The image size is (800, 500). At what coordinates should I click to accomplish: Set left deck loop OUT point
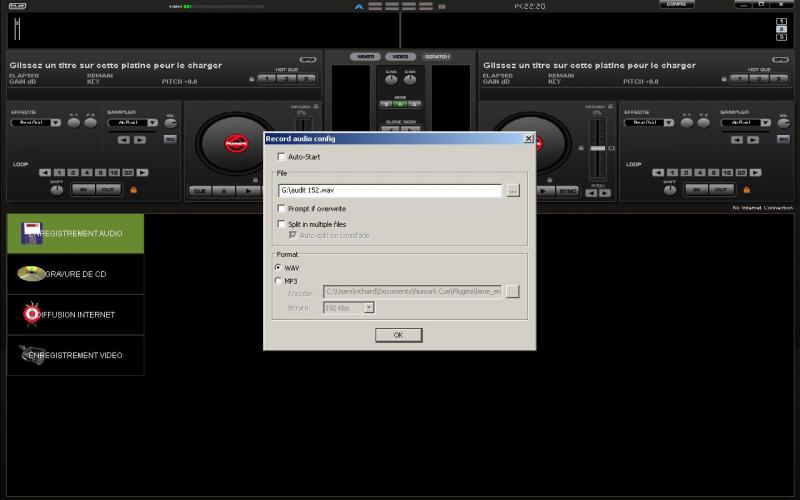click(x=108, y=190)
